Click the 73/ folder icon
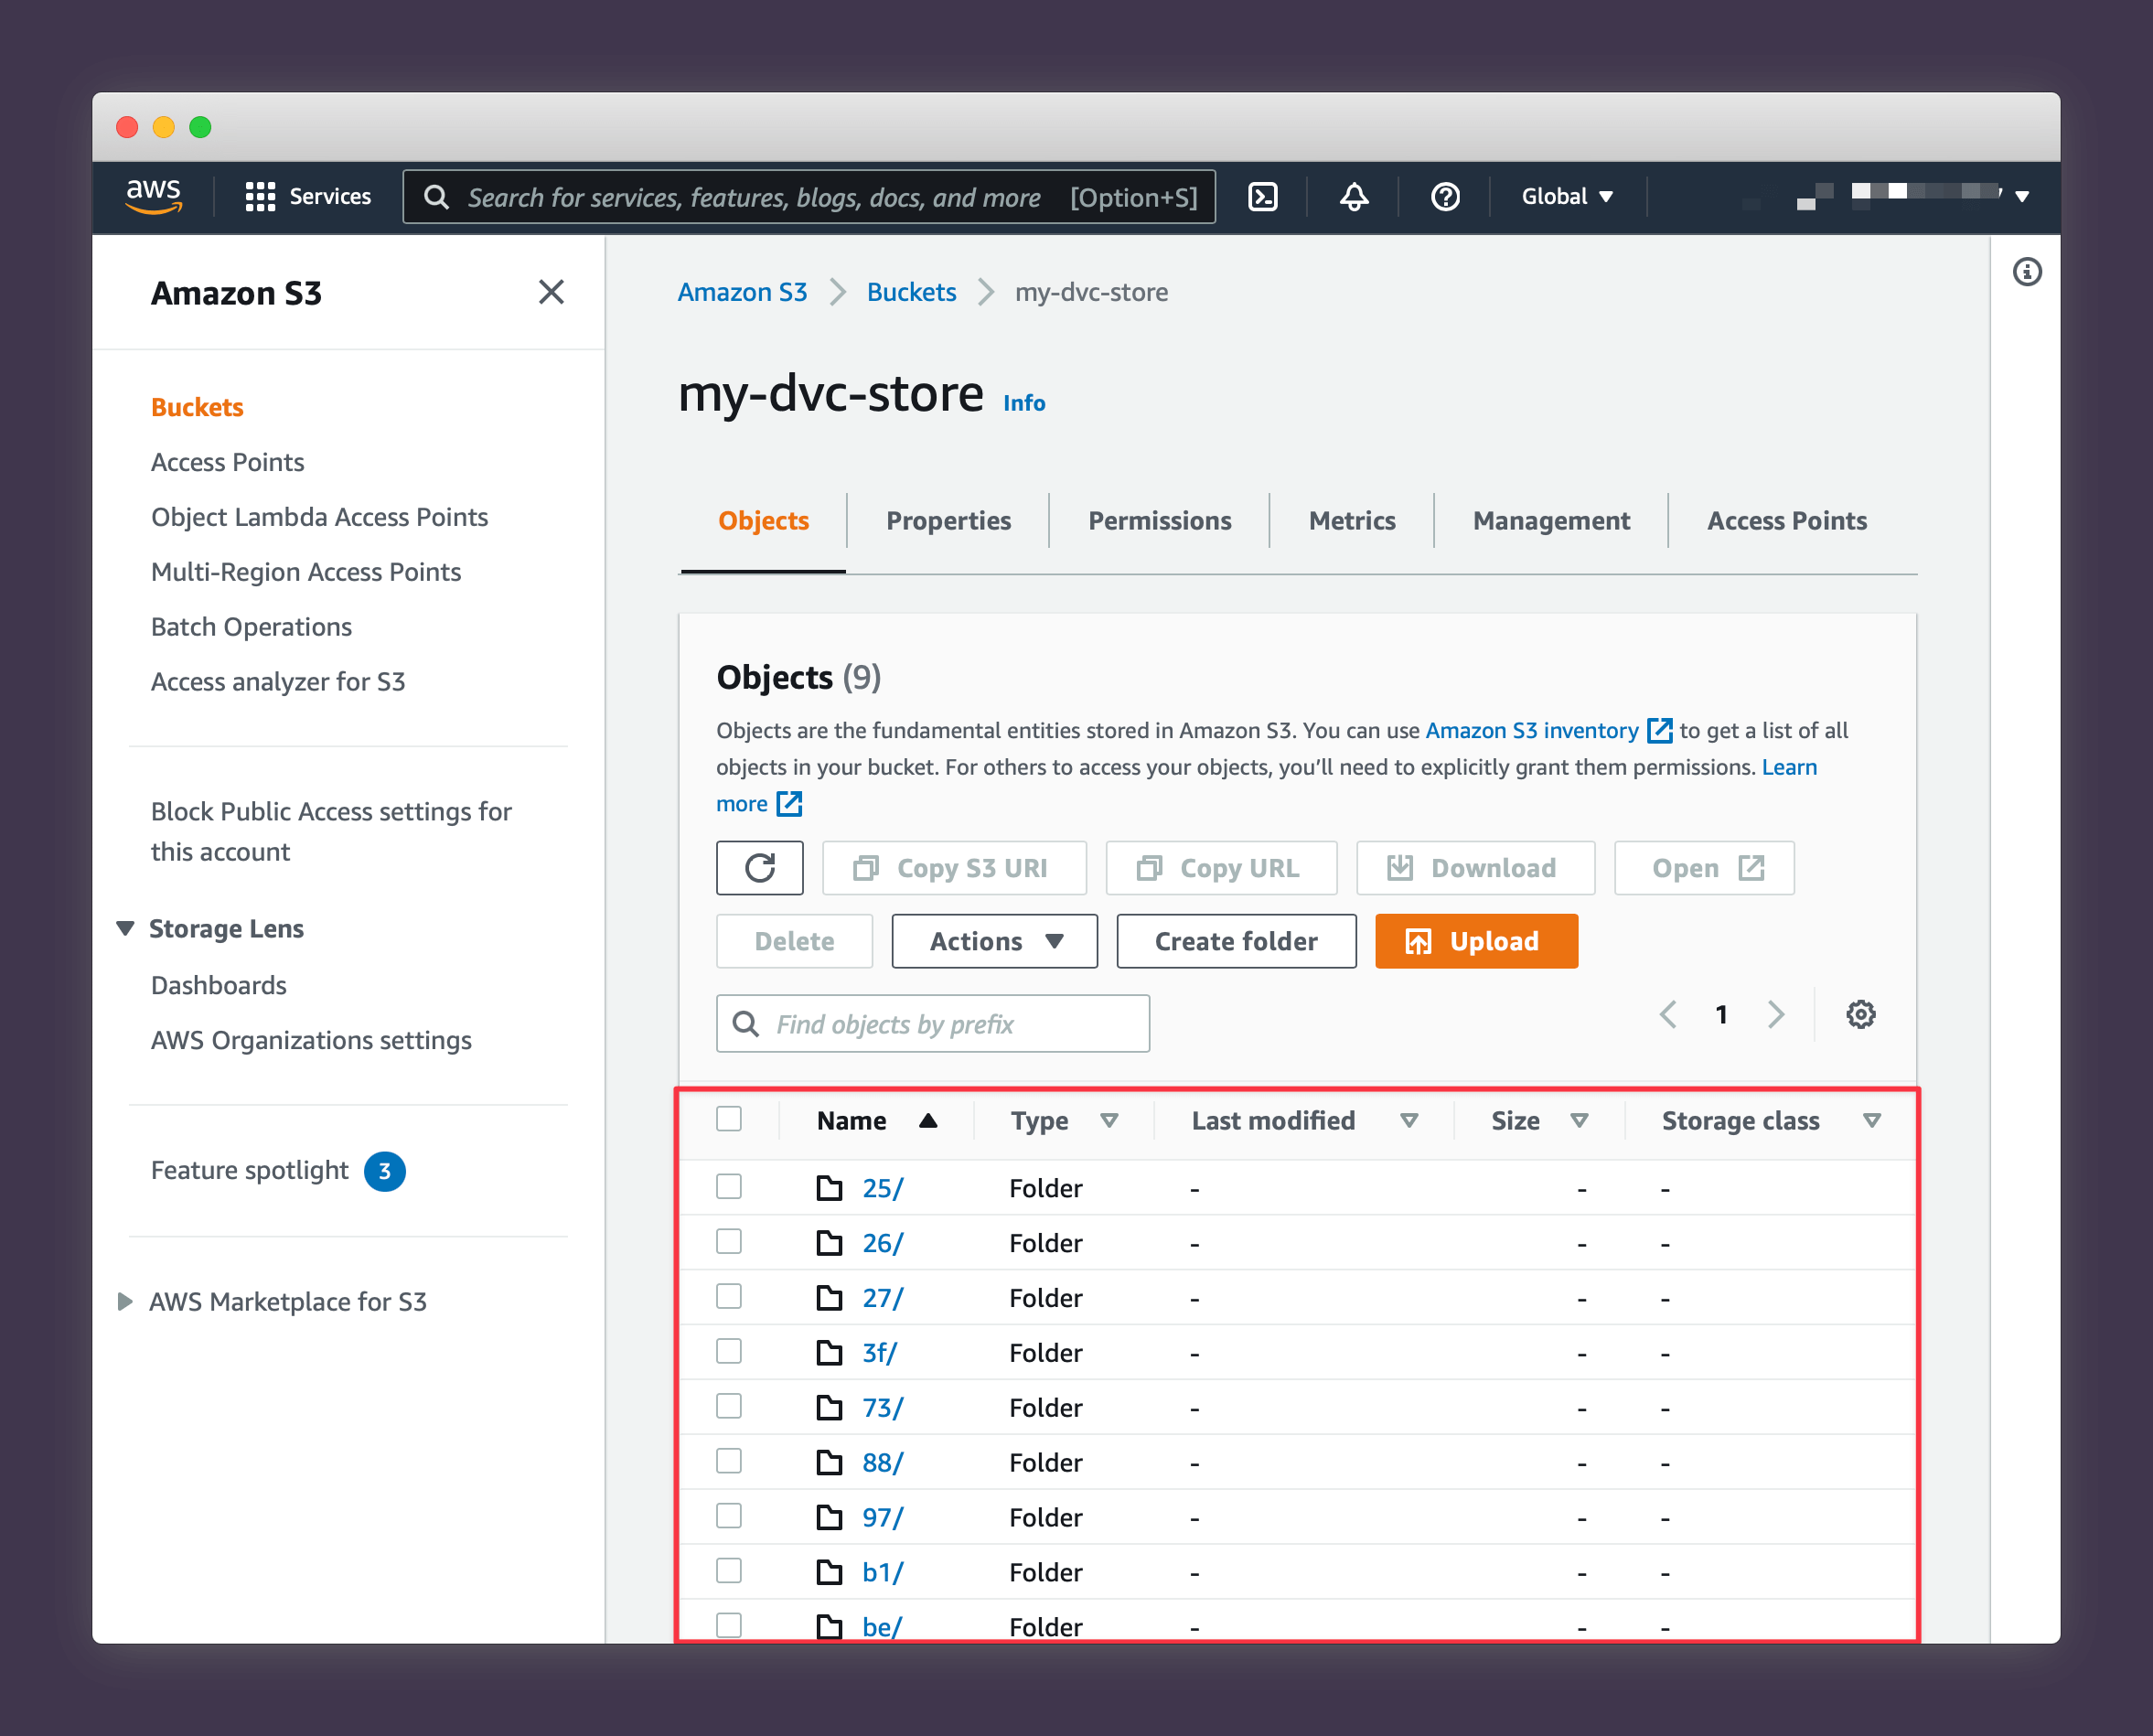The height and width of the screenshot is (1736, 2153). point(829,1408)
